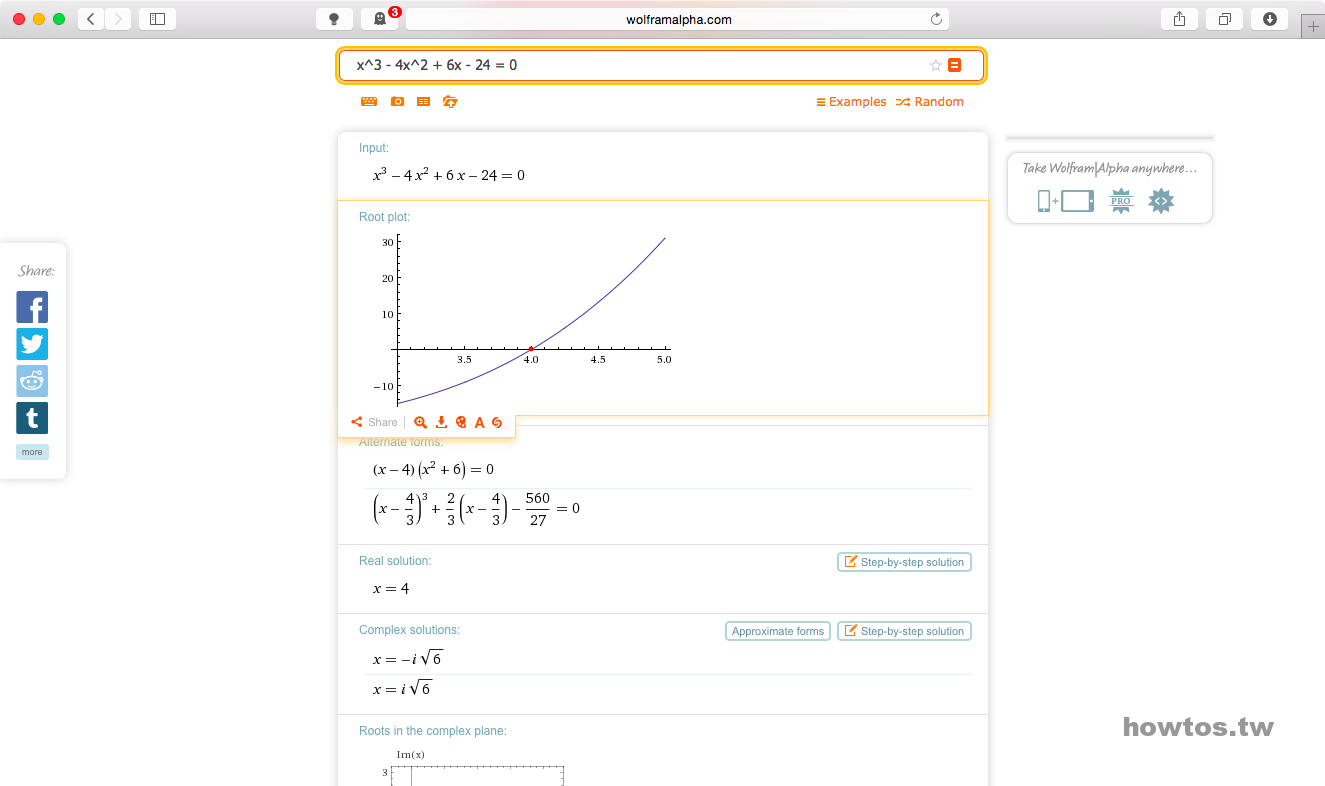1325x786 pixels.
Task: Click the orange spiral icon in the plot toolbar
Action: [497, 422]
